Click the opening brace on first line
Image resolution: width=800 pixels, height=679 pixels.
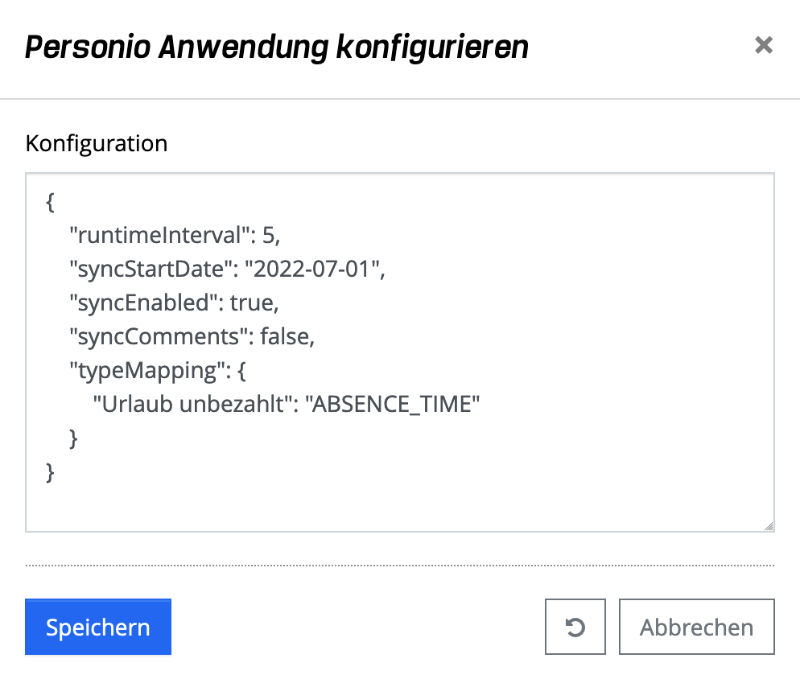pyautogui.click(x=50, y=202)
